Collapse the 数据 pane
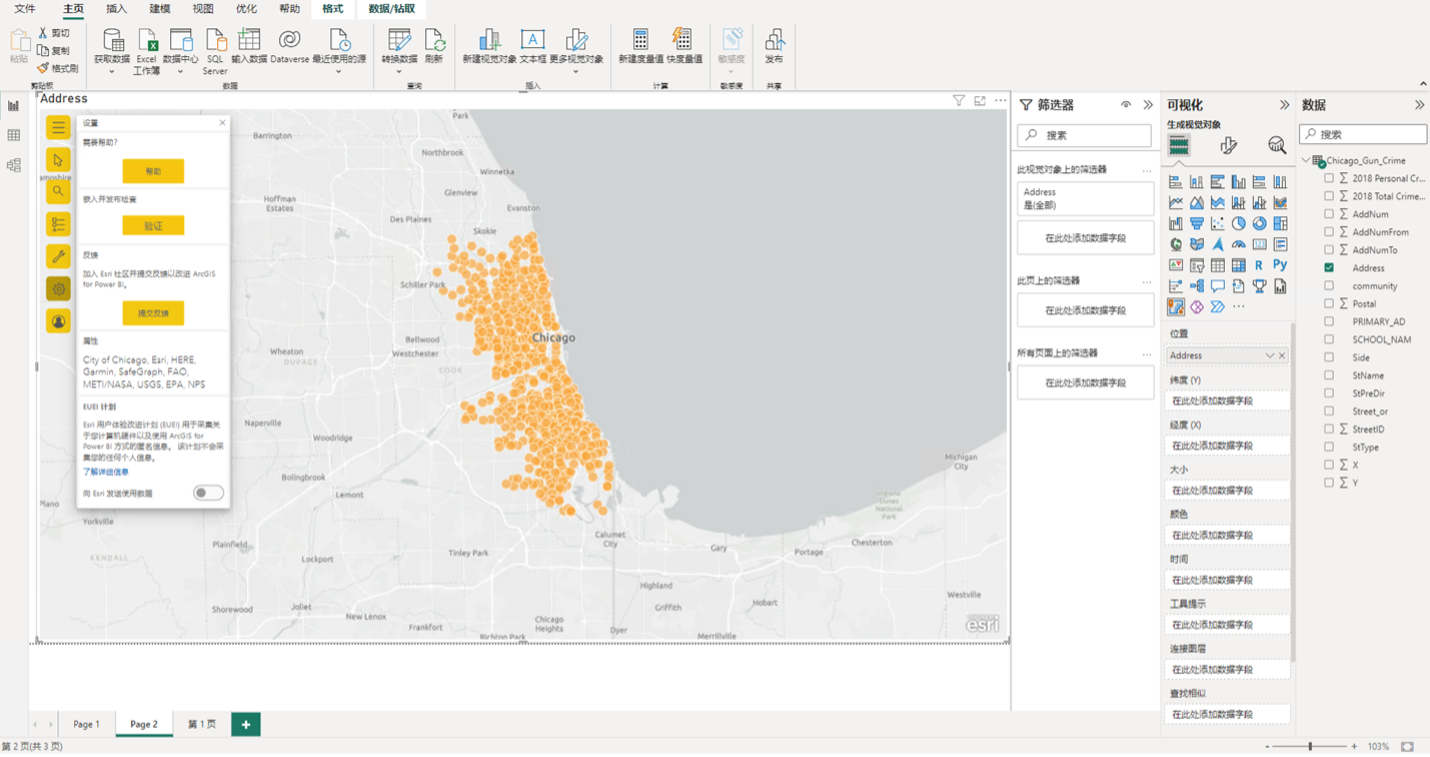The width and height of the screenshot is (1430, 757). 1419,104
